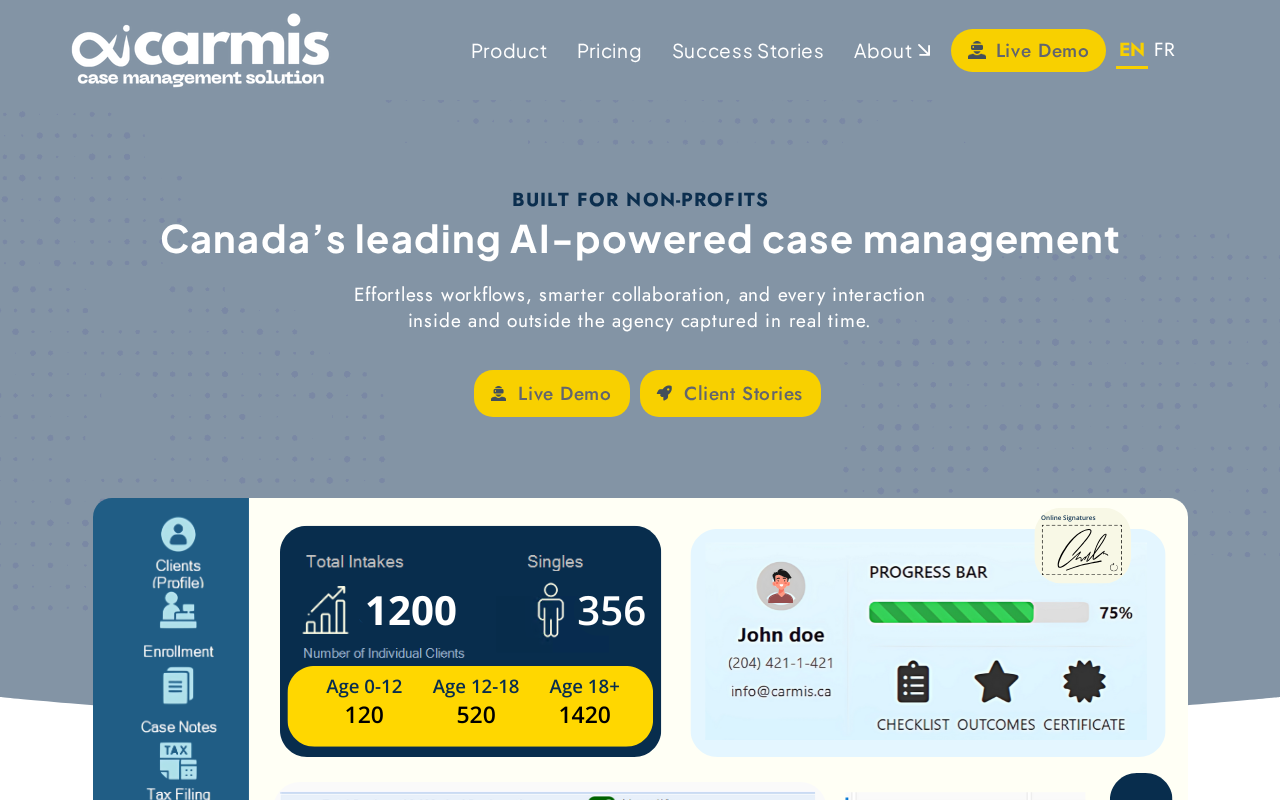Click the info@carmis.ca email text
Image resolution: width=1280 pixels, height=800 pixels.
tap(781, 691)
